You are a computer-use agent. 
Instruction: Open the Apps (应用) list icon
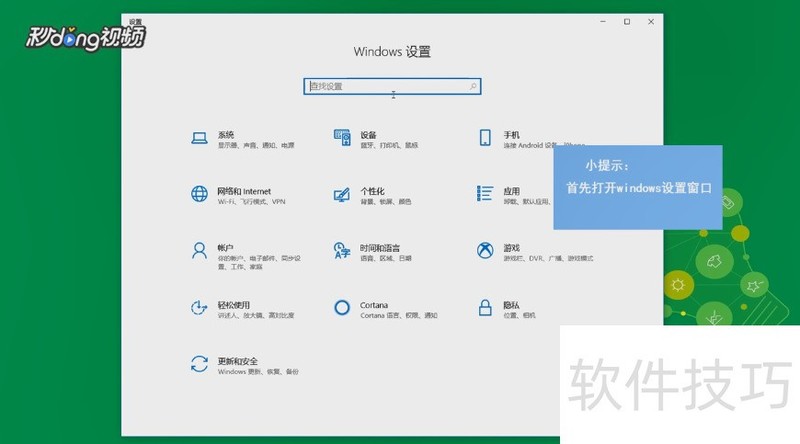pos(485,193)
